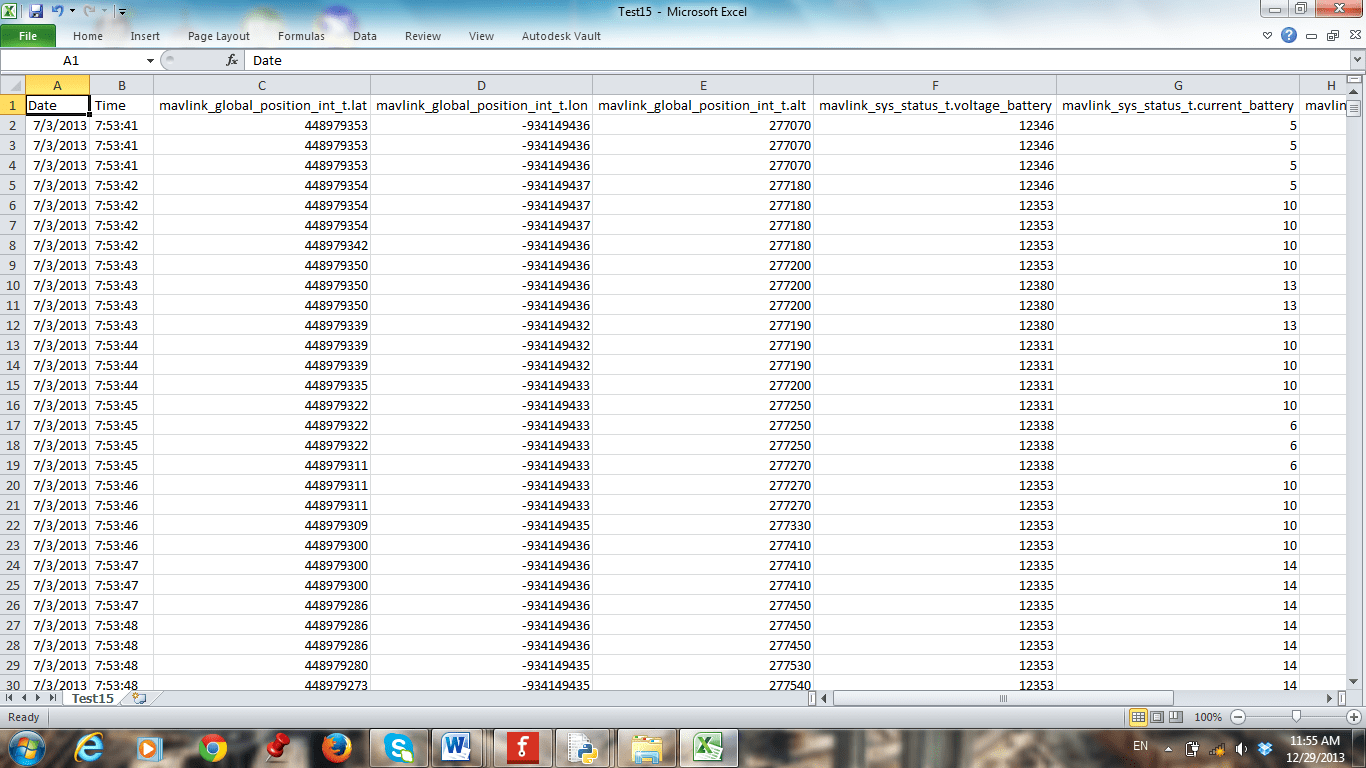Click the mavlink_global_position_int_t.alt header cell
The width and height of the screenshot is (1366, 768).
(703, 105)
